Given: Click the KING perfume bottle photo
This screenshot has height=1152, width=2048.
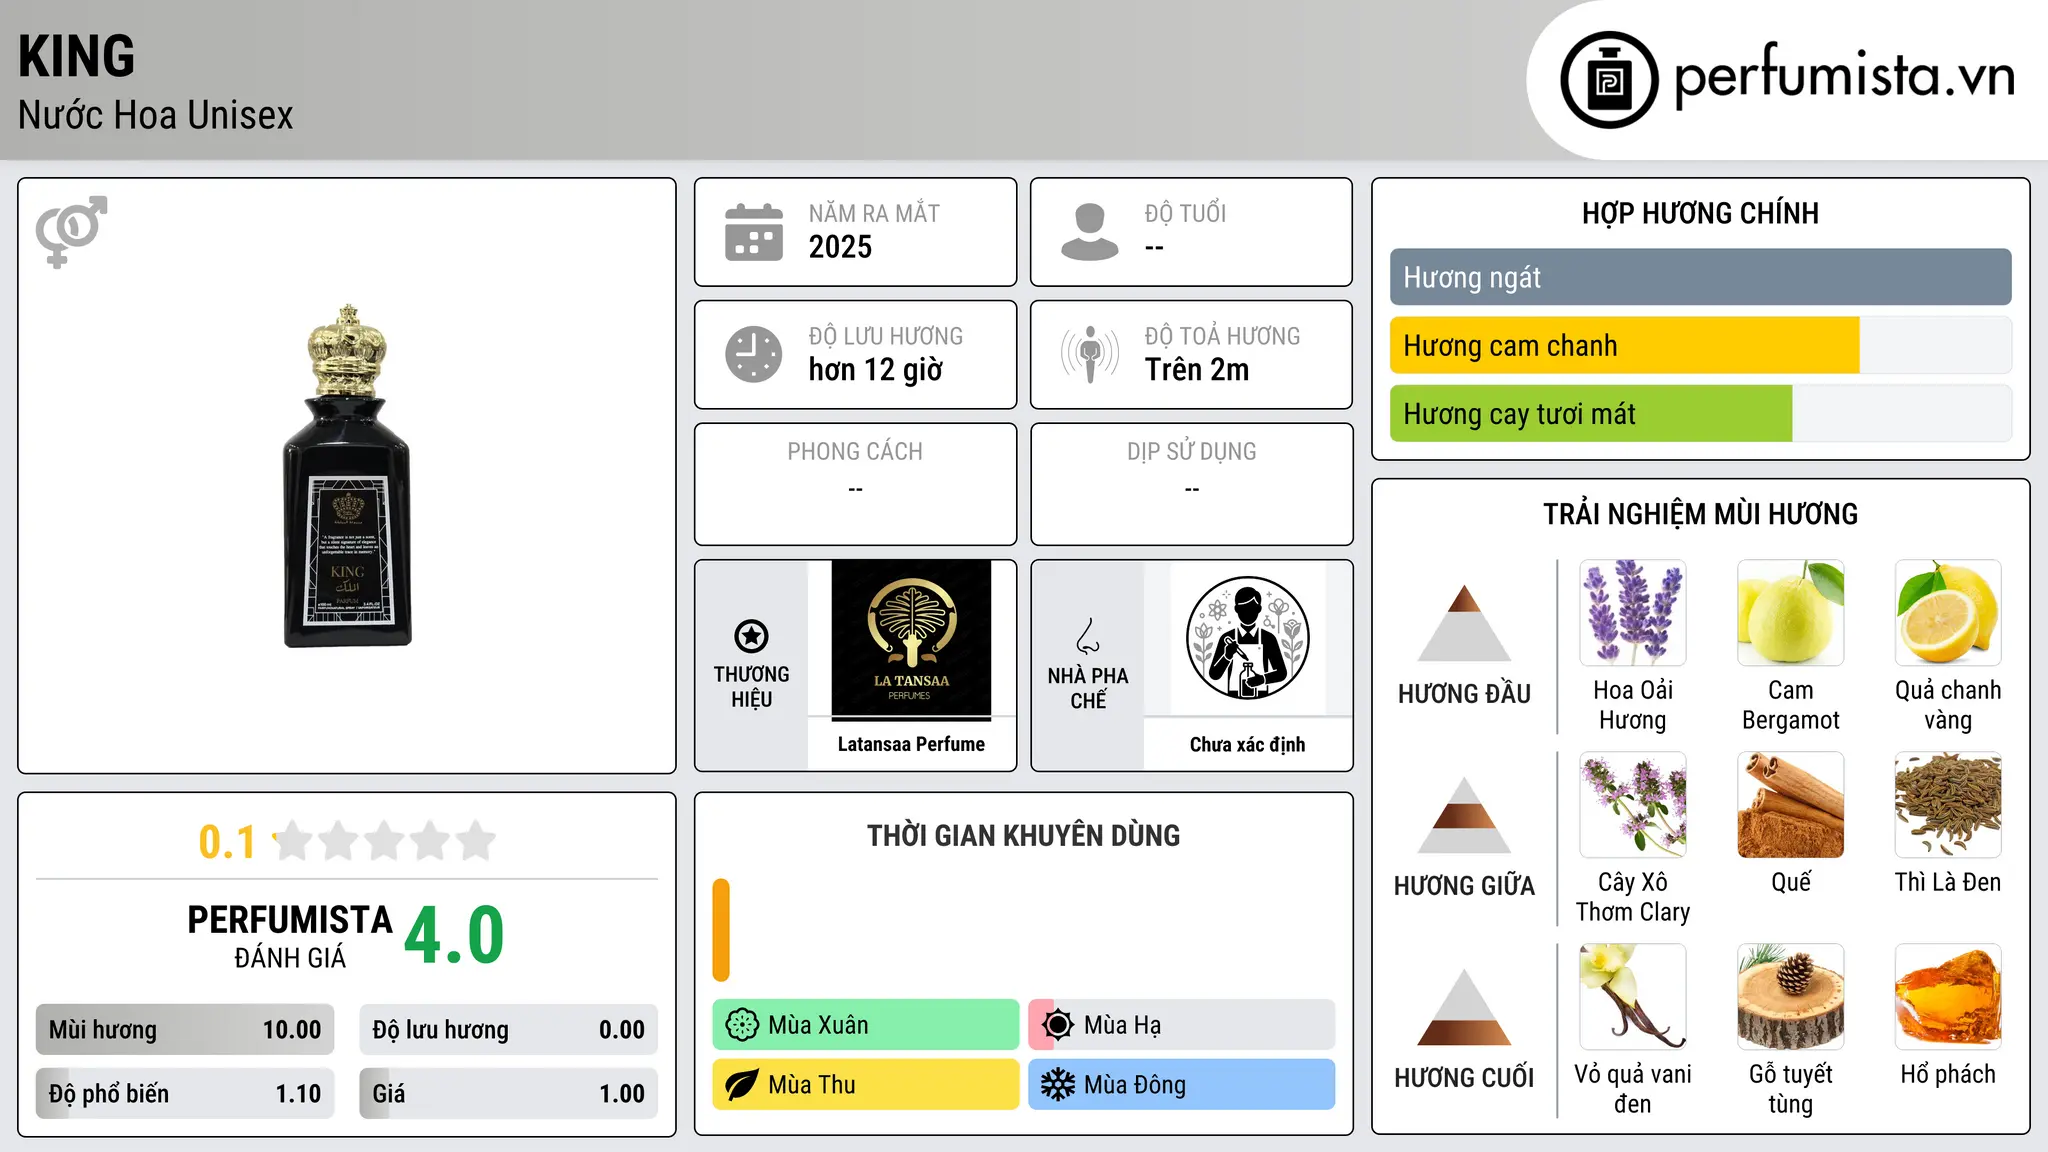Looking at the screenshot, I should tap(347, 476).
